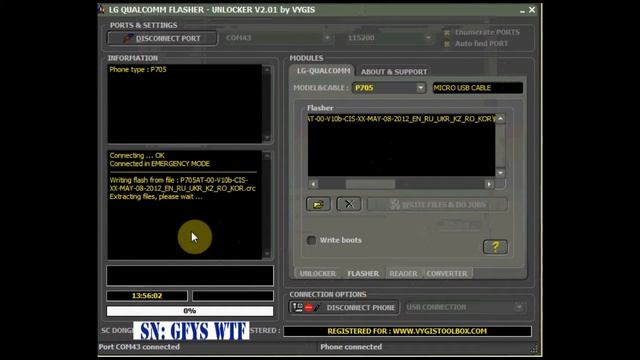Click WRITE FILES & DO JOBS button
Viewport: 640px width, 360px height.
click(x=437, y=204)
